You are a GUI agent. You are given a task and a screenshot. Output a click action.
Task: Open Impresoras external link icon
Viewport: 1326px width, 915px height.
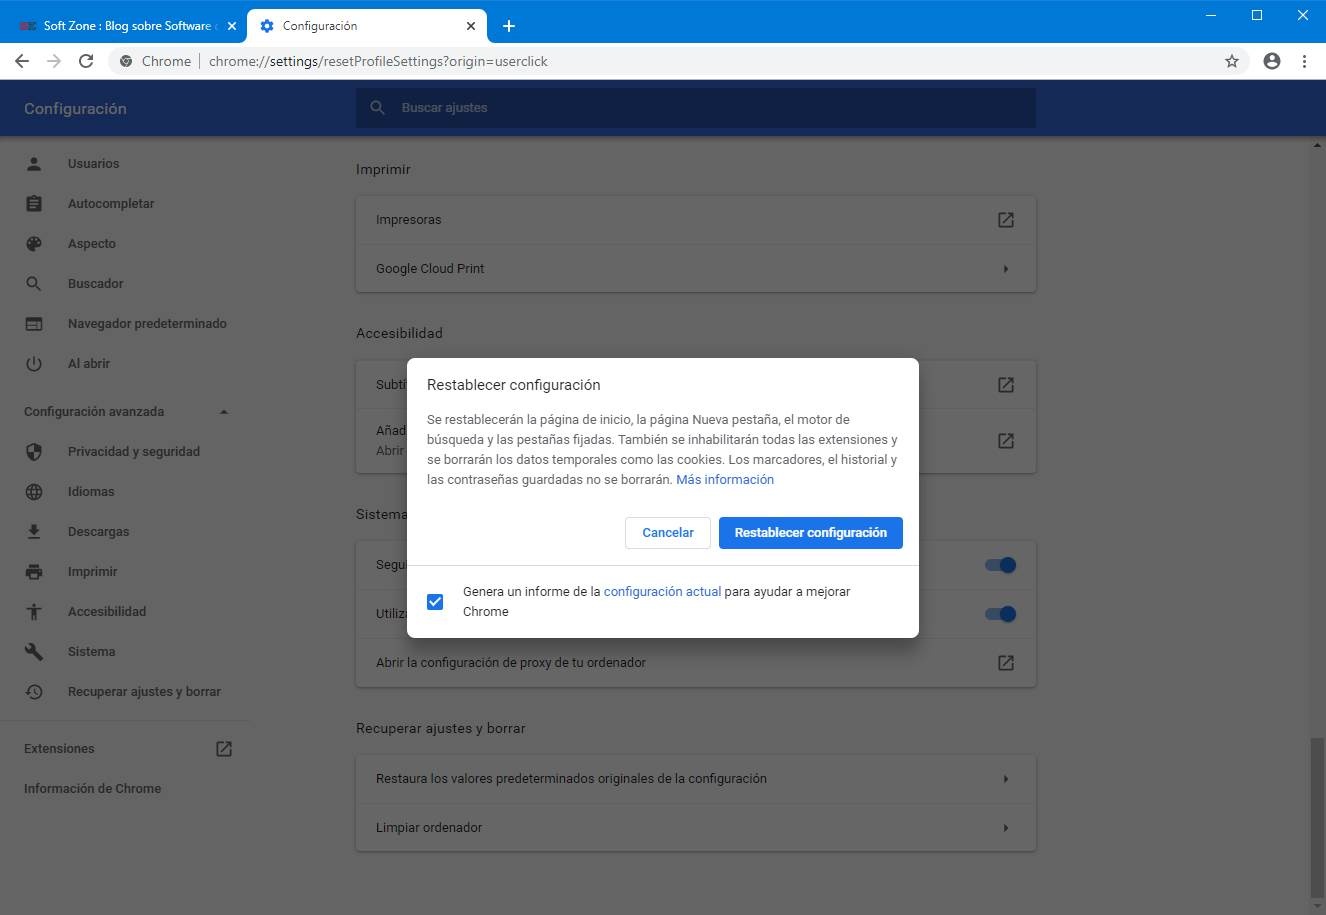click(x=1006, y=219)
